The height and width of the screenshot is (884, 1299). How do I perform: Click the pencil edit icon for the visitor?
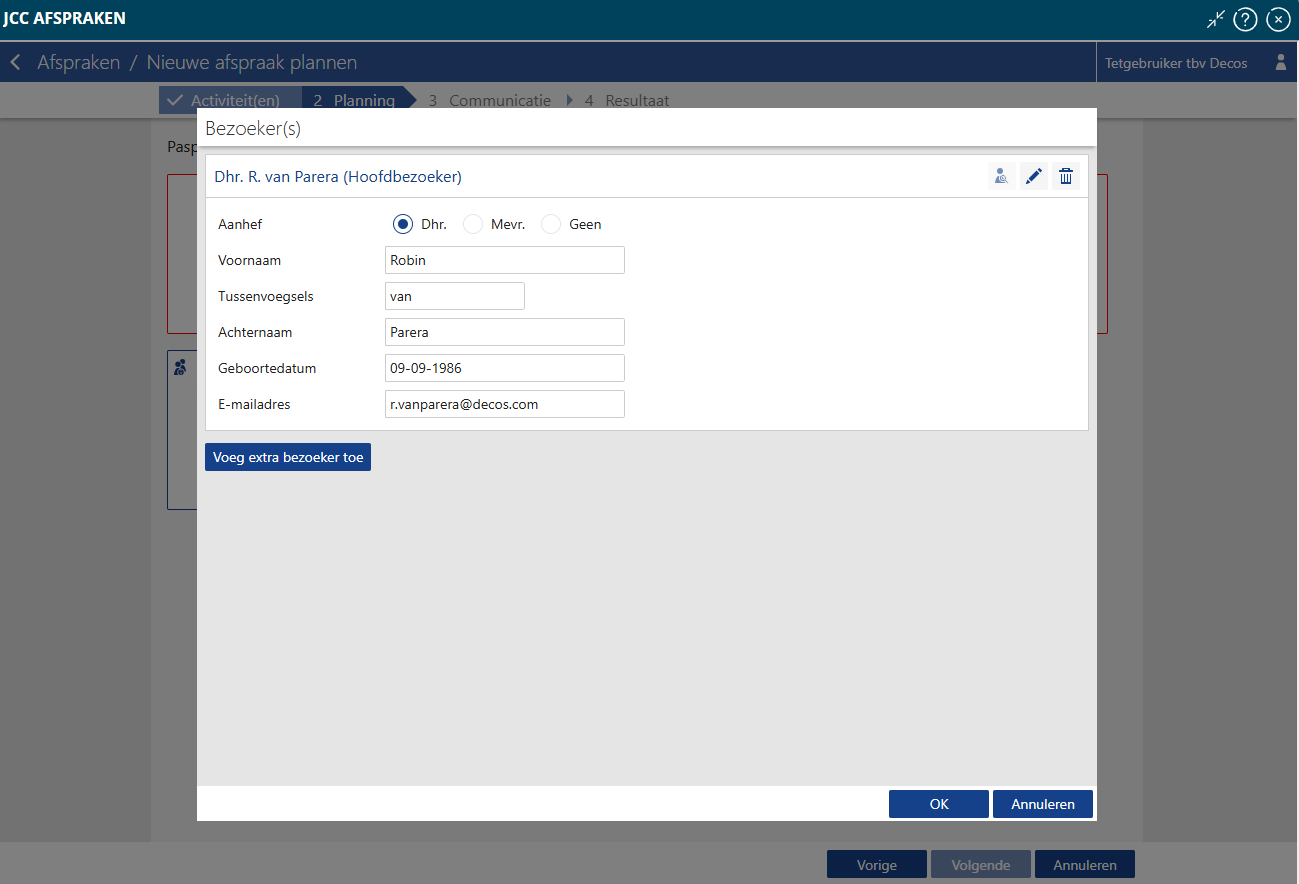tap(1034, 177)
